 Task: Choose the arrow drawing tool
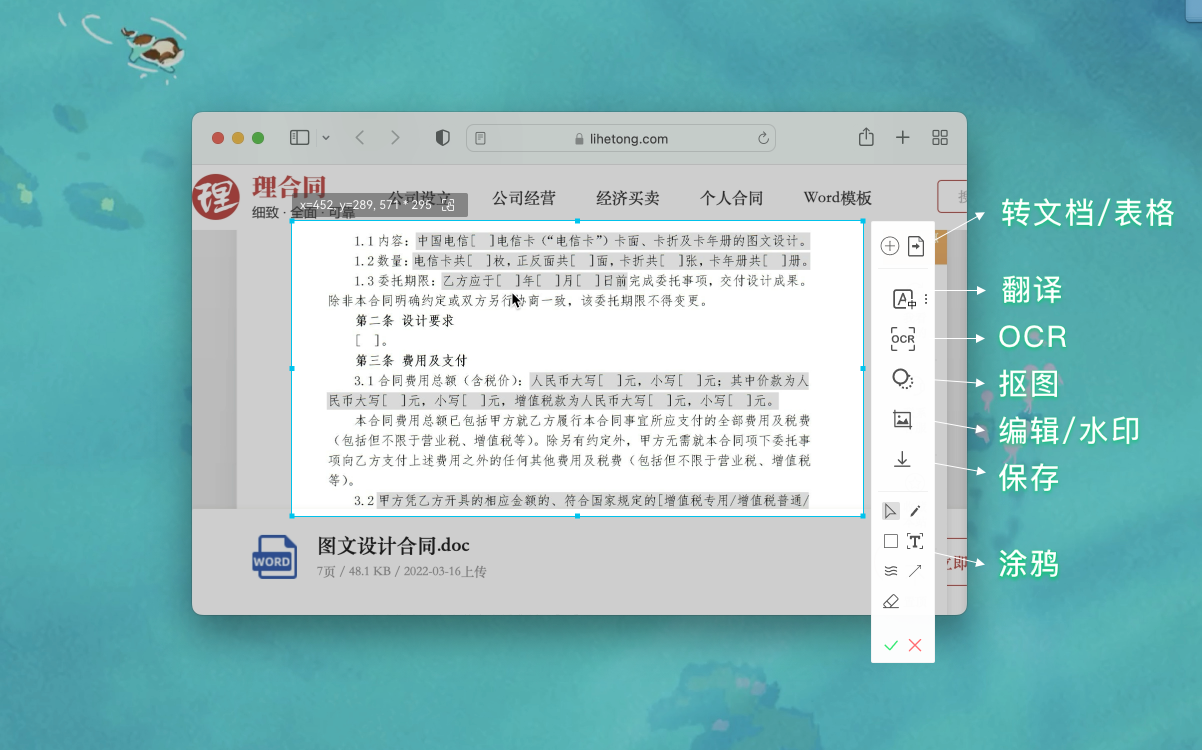915,571
